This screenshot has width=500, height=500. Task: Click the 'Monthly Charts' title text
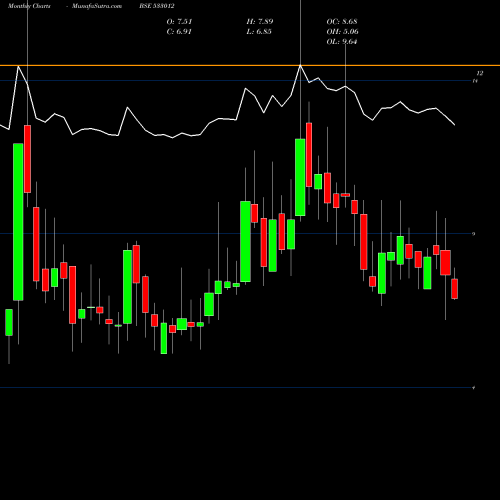[x=29, y=6]
